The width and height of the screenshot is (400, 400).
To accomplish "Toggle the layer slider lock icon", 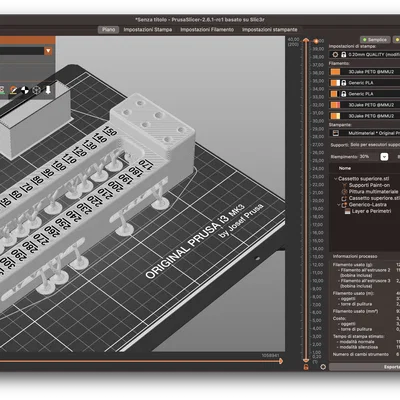I will point(306,367).
